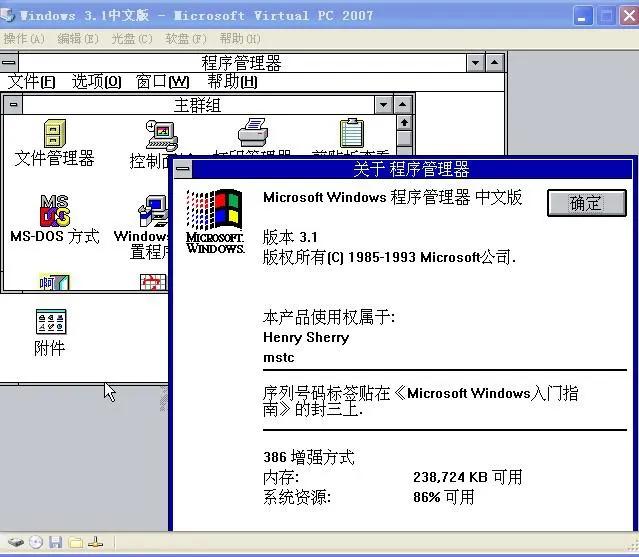Open the Print Manager printer icon

coord(253,132)
